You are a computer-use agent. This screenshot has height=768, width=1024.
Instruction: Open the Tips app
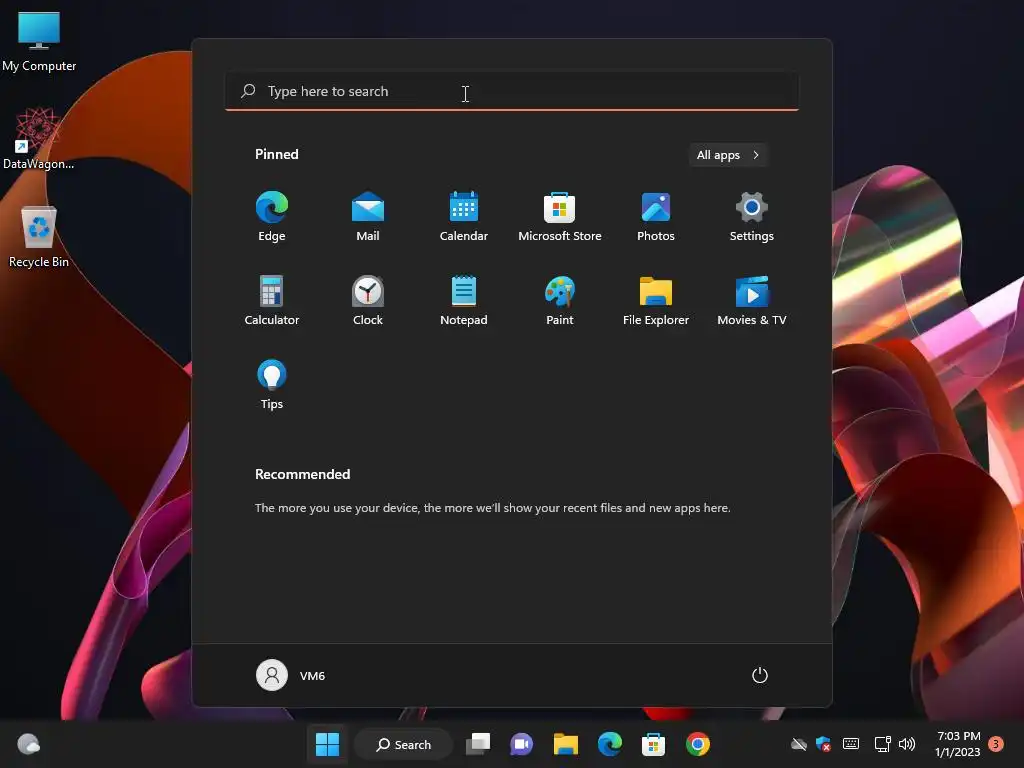pyautogui.click(x=272, y=385)
